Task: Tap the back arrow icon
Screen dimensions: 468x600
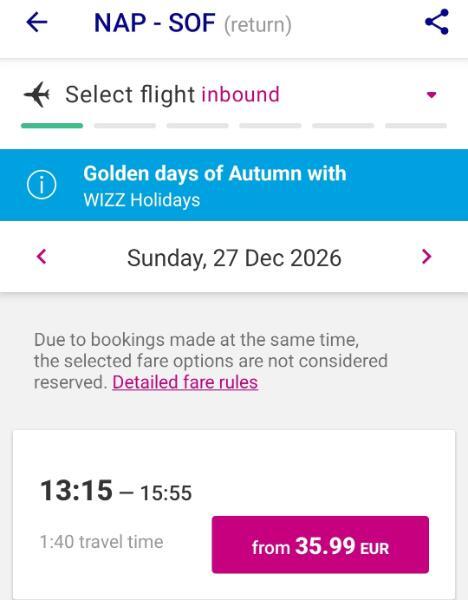Action: pyautogui.click(x=37, y=22)
